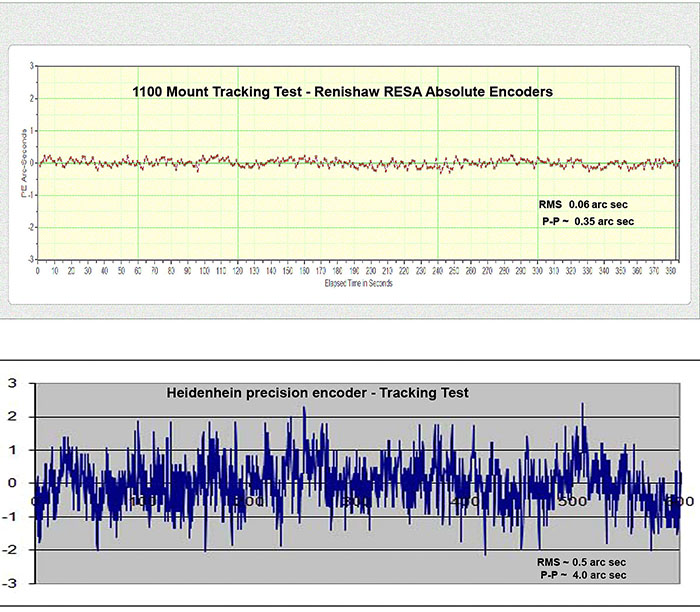The image size is (700, 612).
Task: Click the 240 tick on top chart's time axis
Action: point(438,271)
